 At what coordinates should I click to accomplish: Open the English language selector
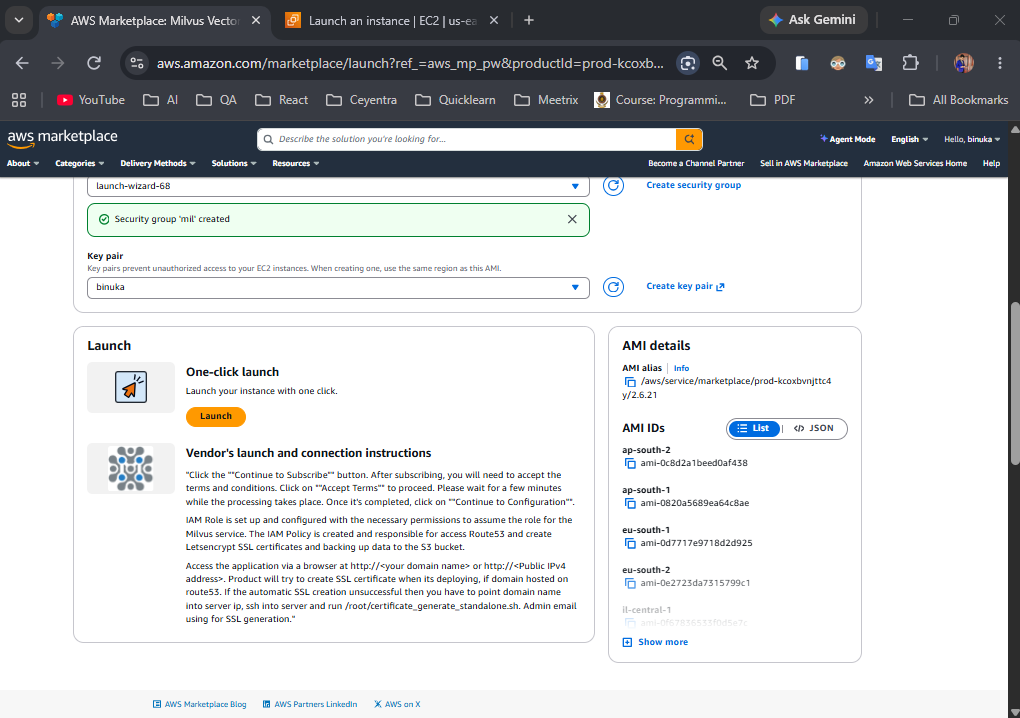tap(909, 139)
